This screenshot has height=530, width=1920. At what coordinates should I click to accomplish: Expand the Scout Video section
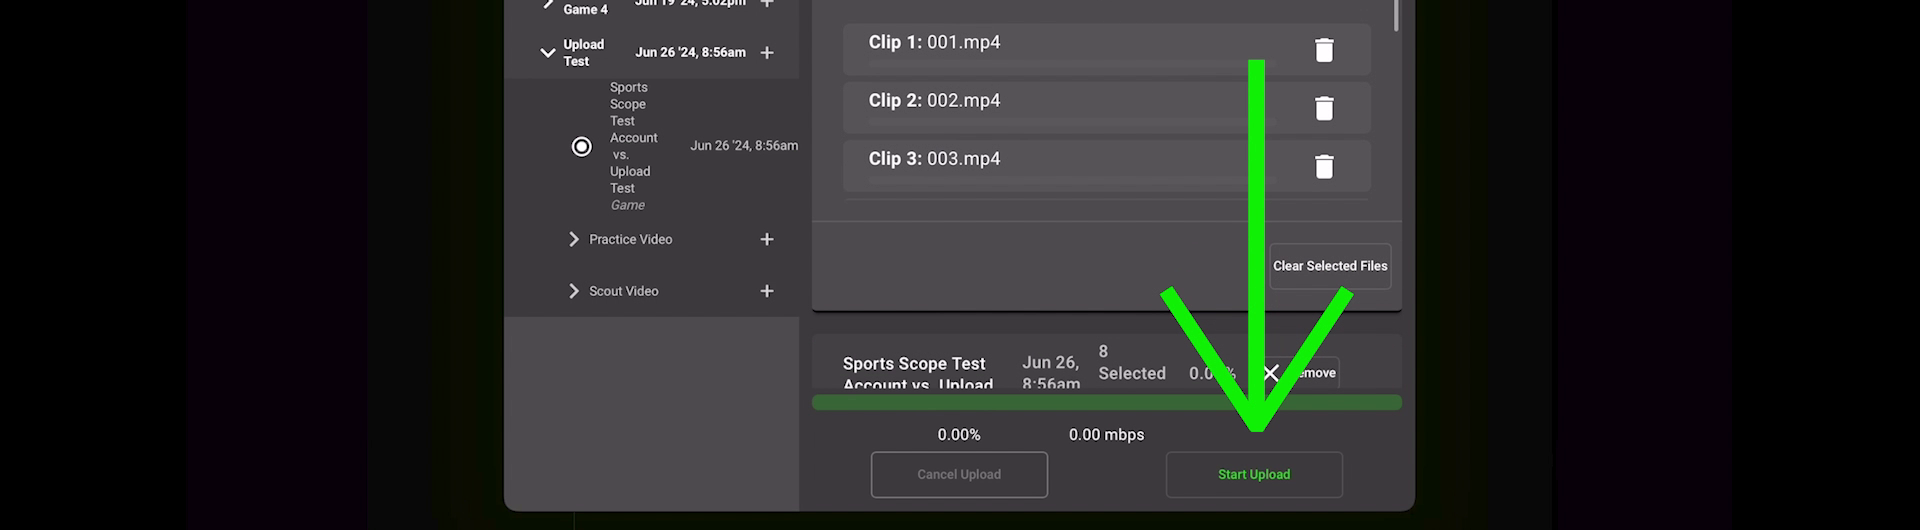[x=573, y=291]
